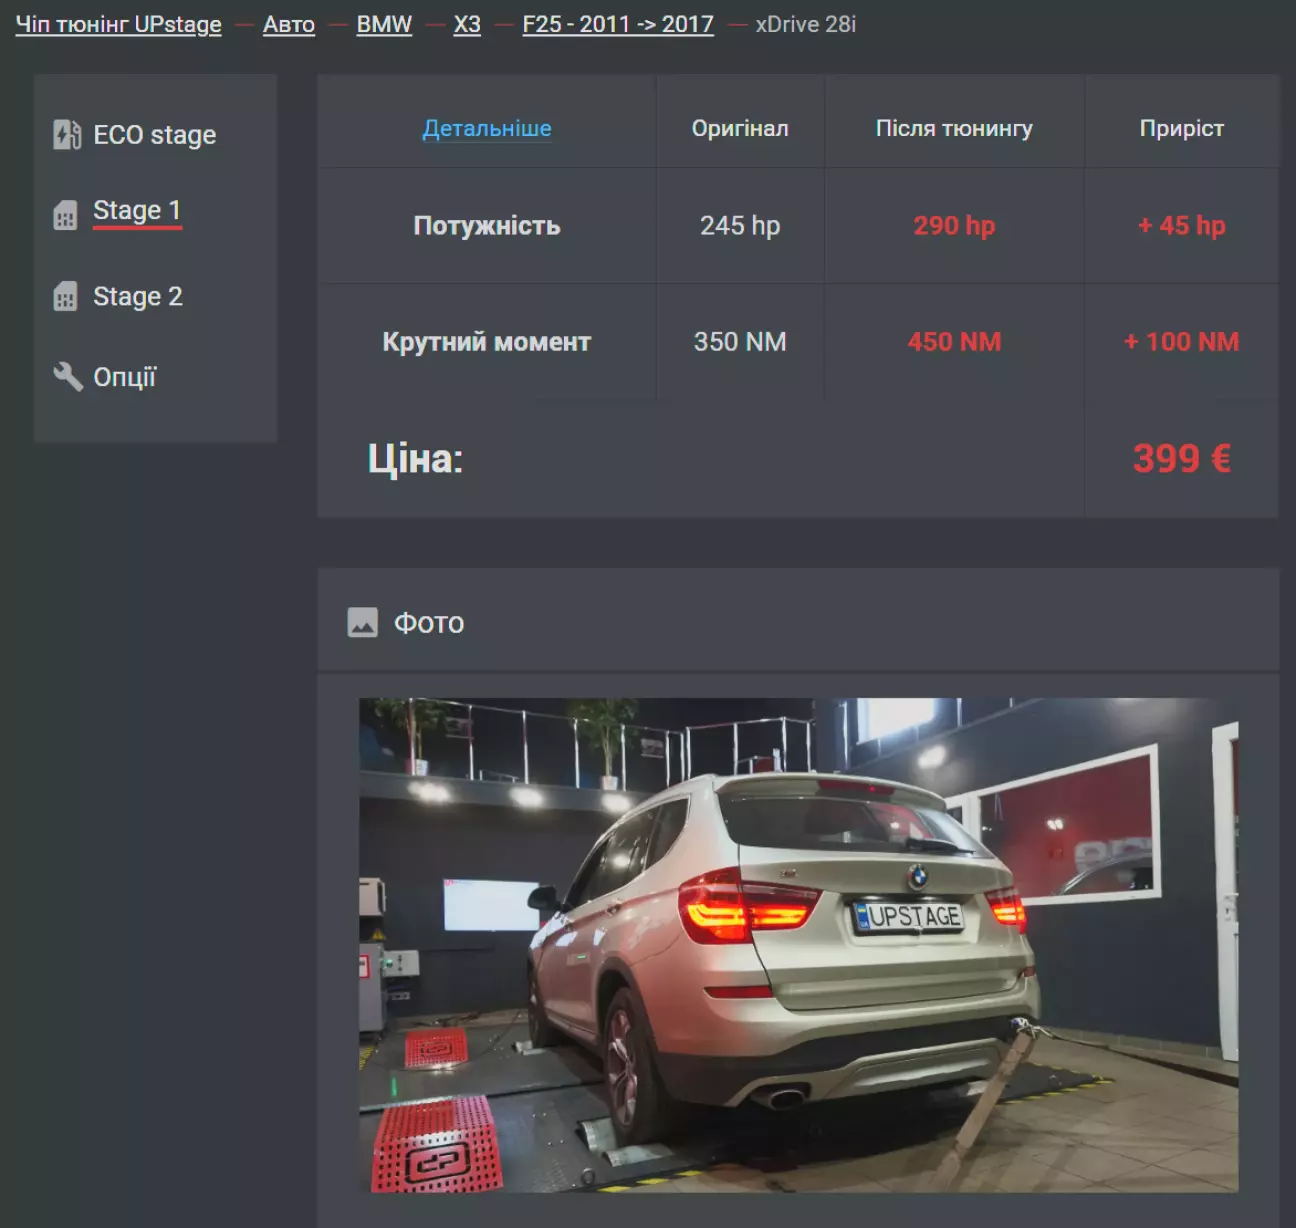The height and width of the screenshot is (1228, 1296).
Task: Open the ECO stage menu item
Action: pyautogui.click(x=154, y=134)
